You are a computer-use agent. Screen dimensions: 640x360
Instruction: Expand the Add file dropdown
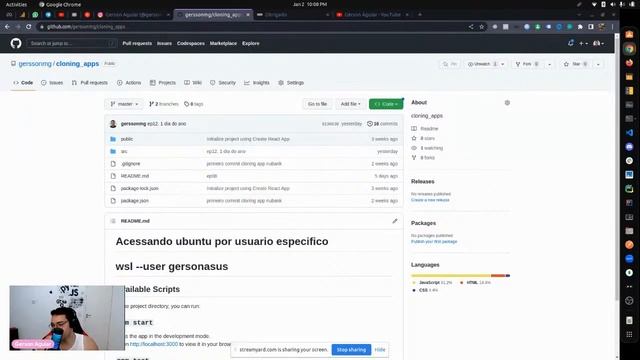point(351,104)
